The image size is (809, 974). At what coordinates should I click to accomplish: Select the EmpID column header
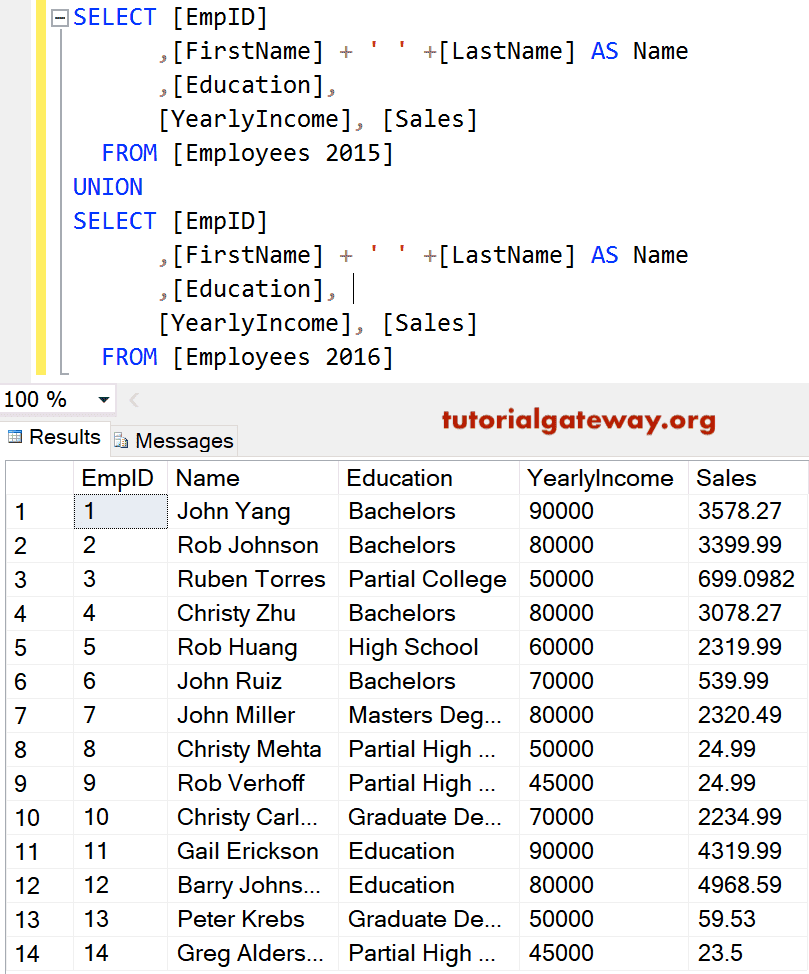(x=118, y=478)
